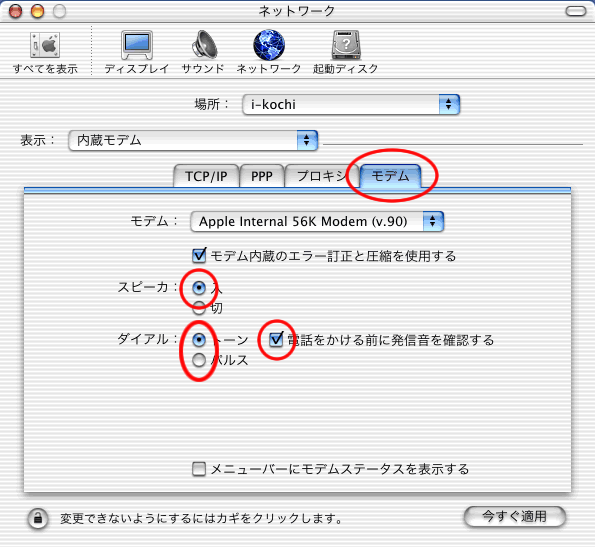Image resolution: width=595 pixels, height=547 pixels.
Task: Toggle modem error correction and compression checkbox
Action: pos(199,256)
